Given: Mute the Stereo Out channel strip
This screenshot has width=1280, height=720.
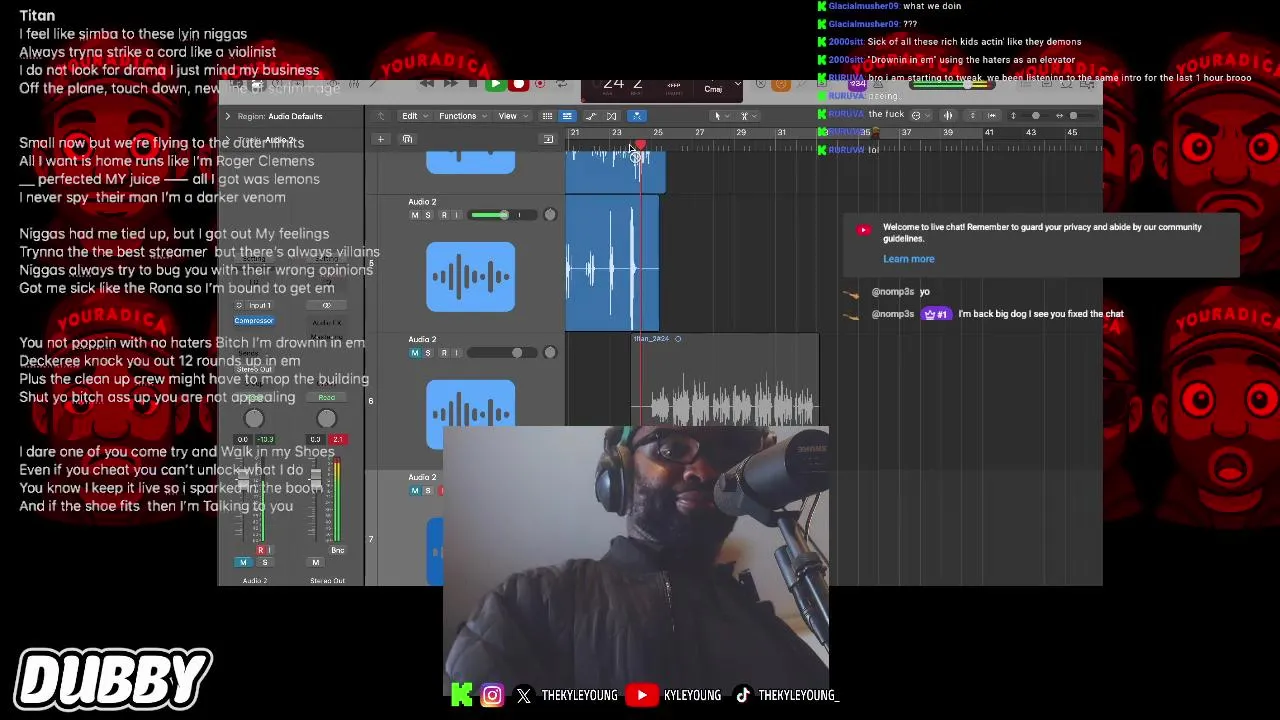Looking at the screenshot, I should pyautogui.click(x=315, y=562).
